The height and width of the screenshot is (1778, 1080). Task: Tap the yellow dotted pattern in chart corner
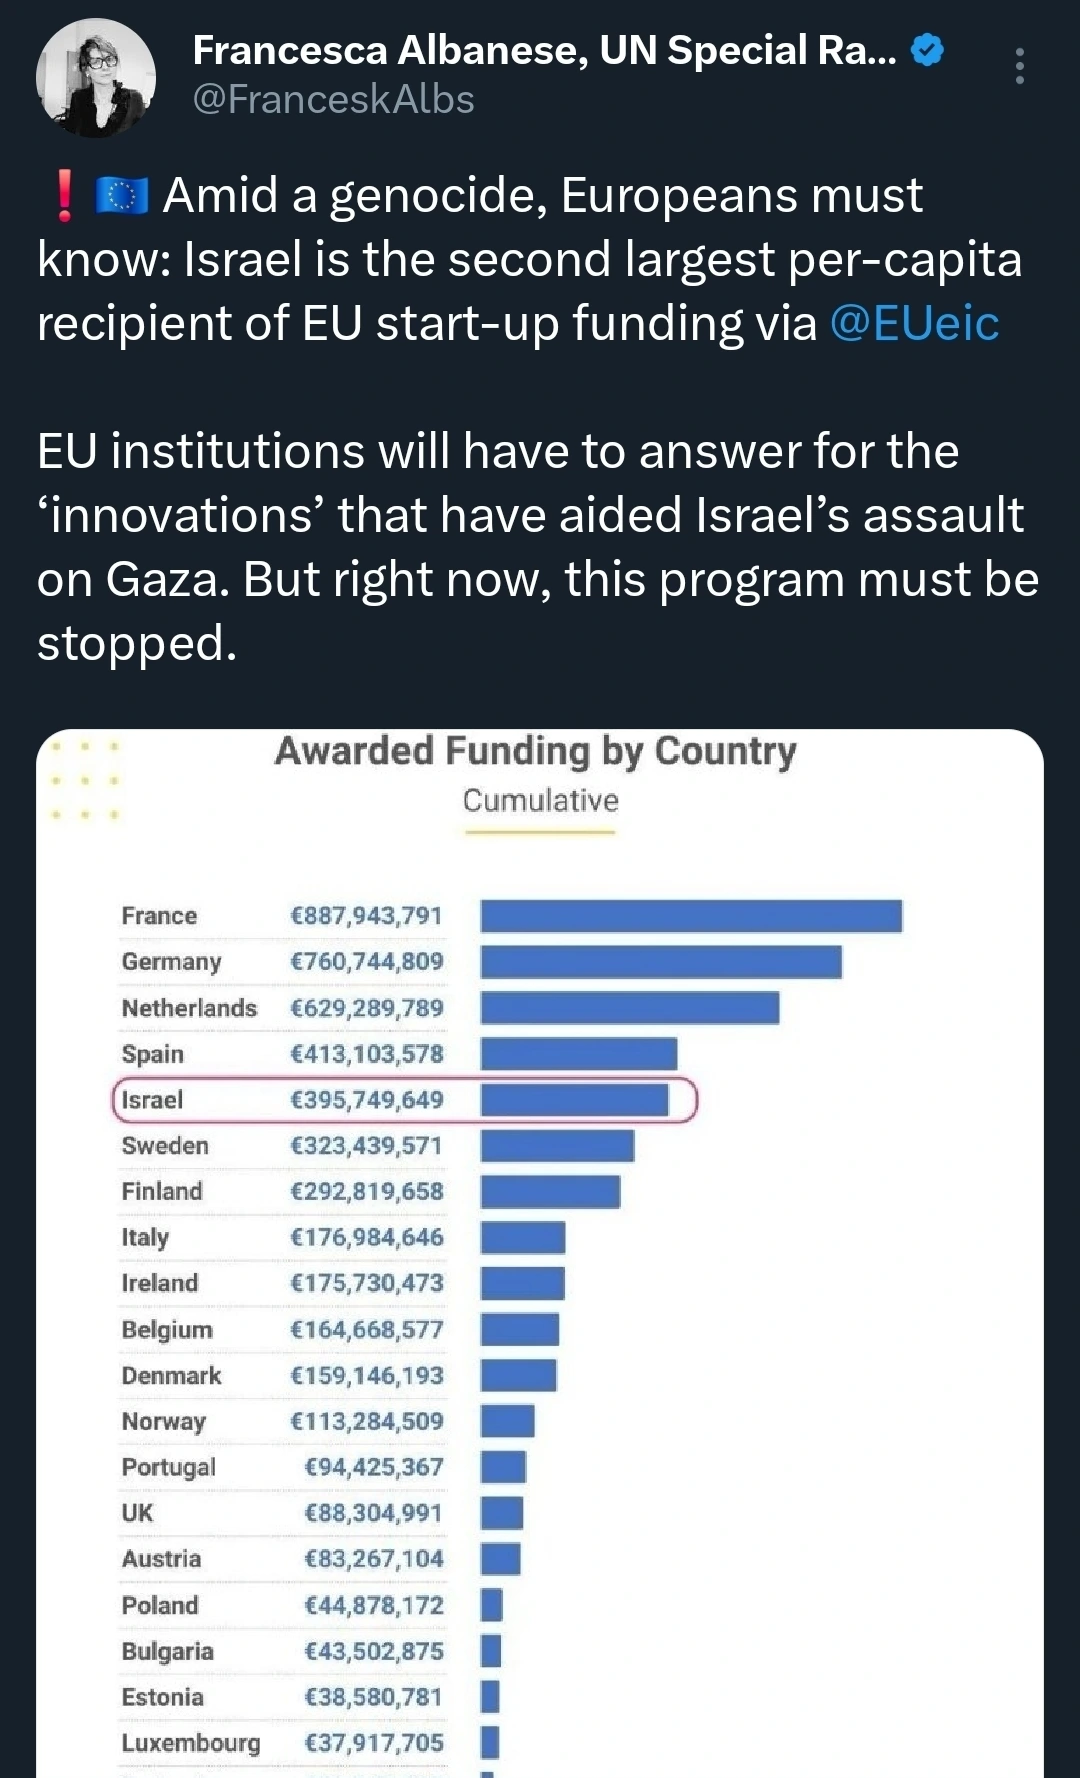85,780
